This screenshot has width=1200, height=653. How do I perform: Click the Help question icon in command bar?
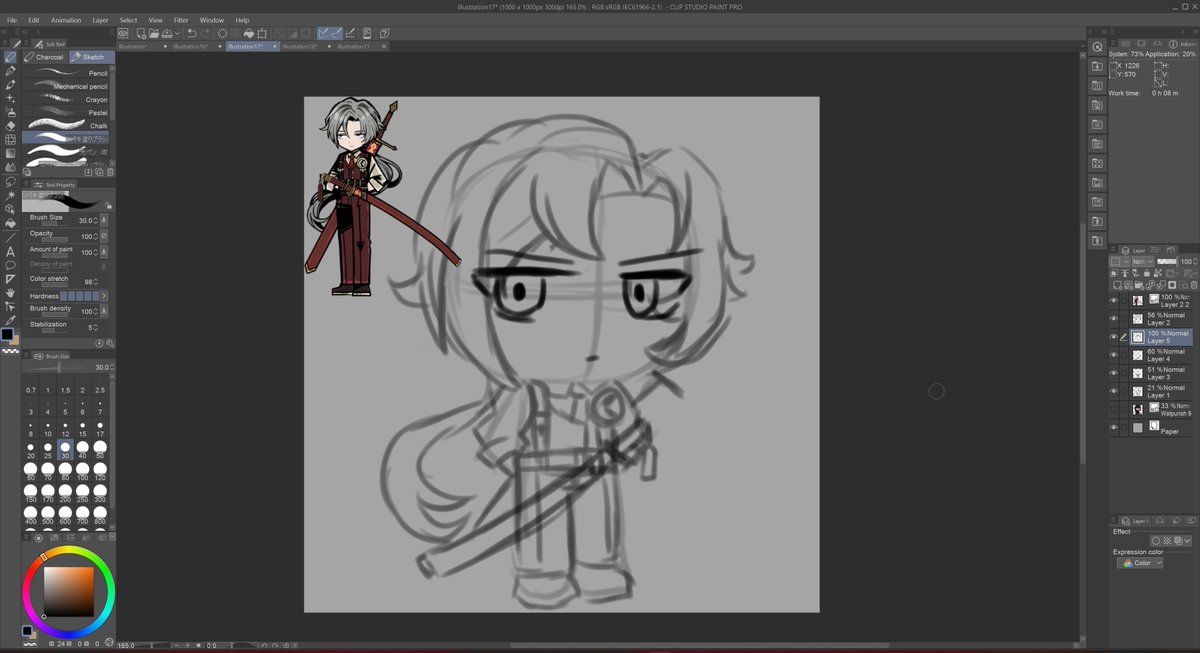385,33
